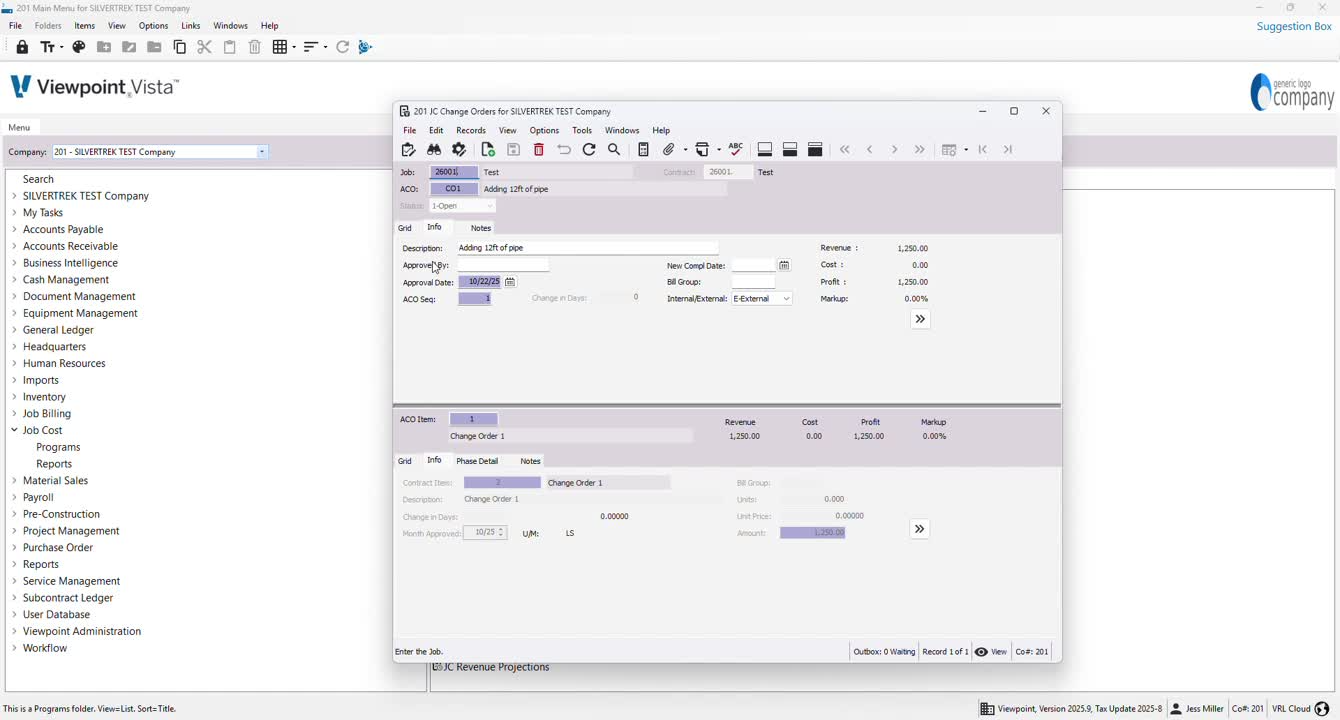The height and width of the screenshot is (720, 1340).
Task: Click the Suggestion Box link
Action: [x=1294, y=26]
